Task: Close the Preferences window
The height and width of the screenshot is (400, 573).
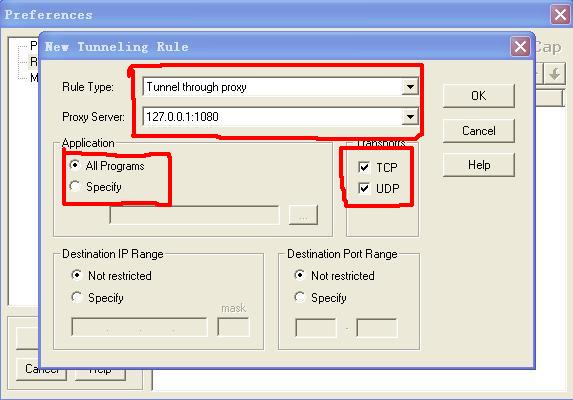Action: tap(560, 15)
